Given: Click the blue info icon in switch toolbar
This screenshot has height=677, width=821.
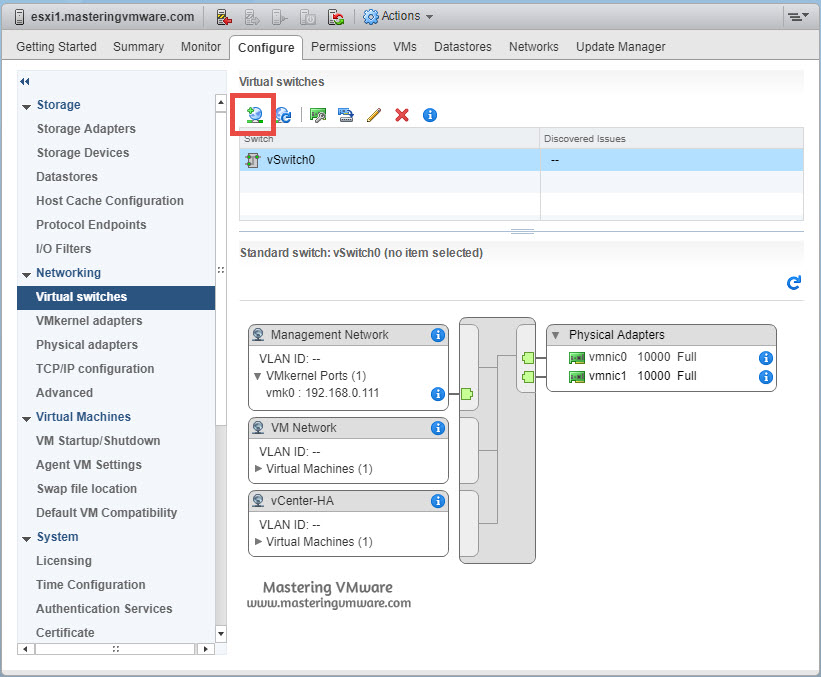Looking at the screenshot, I should pos(430,115).
